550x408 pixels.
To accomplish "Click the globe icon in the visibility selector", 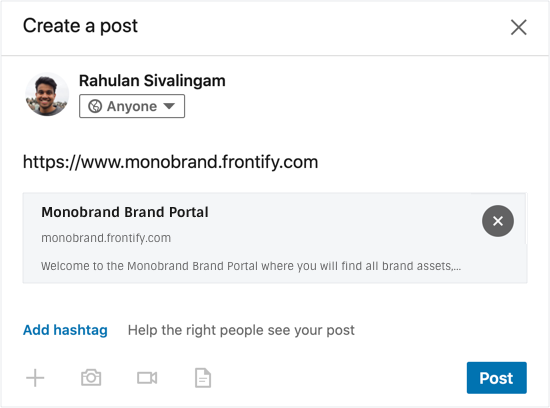I will pyautogui.click(x=95, y=106).
